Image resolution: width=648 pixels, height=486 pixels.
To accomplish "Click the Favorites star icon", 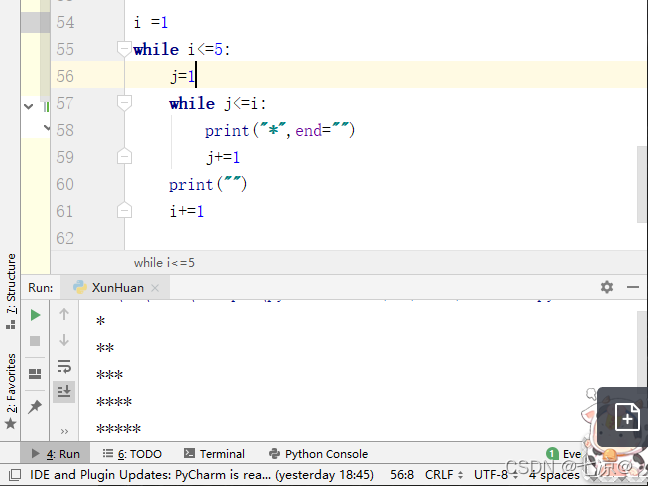I will [11, 424].
